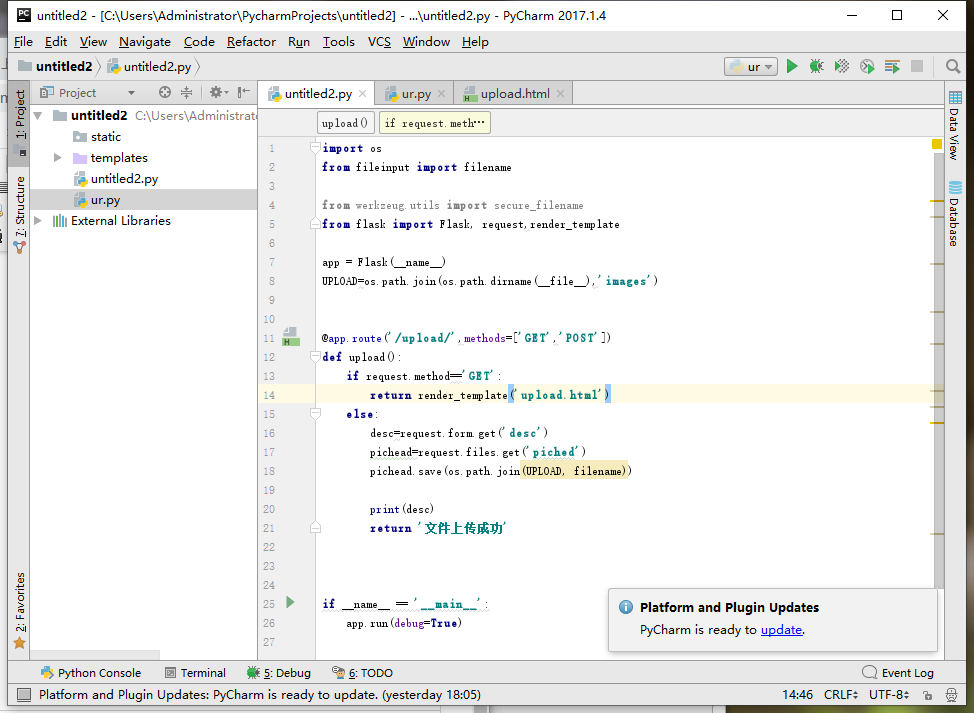Image resolution: width=974 pixels, height=713 pixels.
Task: Click the update link in notification
Action: tap(781, 630)
